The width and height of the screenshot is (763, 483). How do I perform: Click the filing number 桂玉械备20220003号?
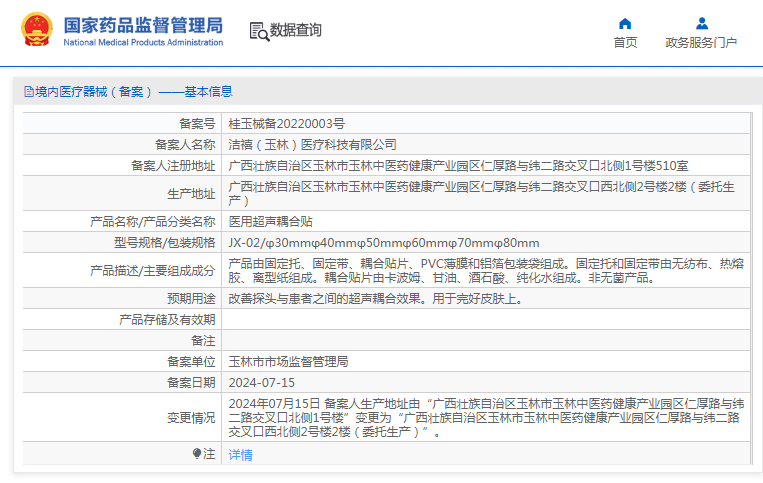click(286, 123)
